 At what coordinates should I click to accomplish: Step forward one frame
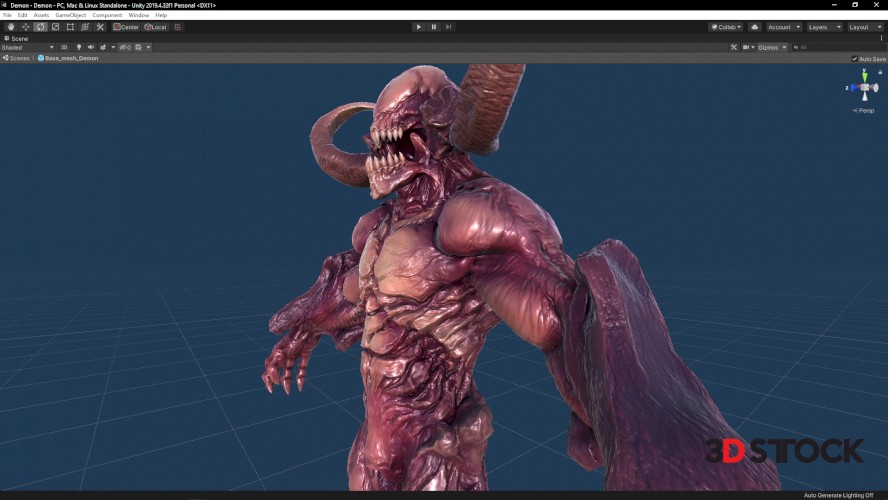pos(449,27)
